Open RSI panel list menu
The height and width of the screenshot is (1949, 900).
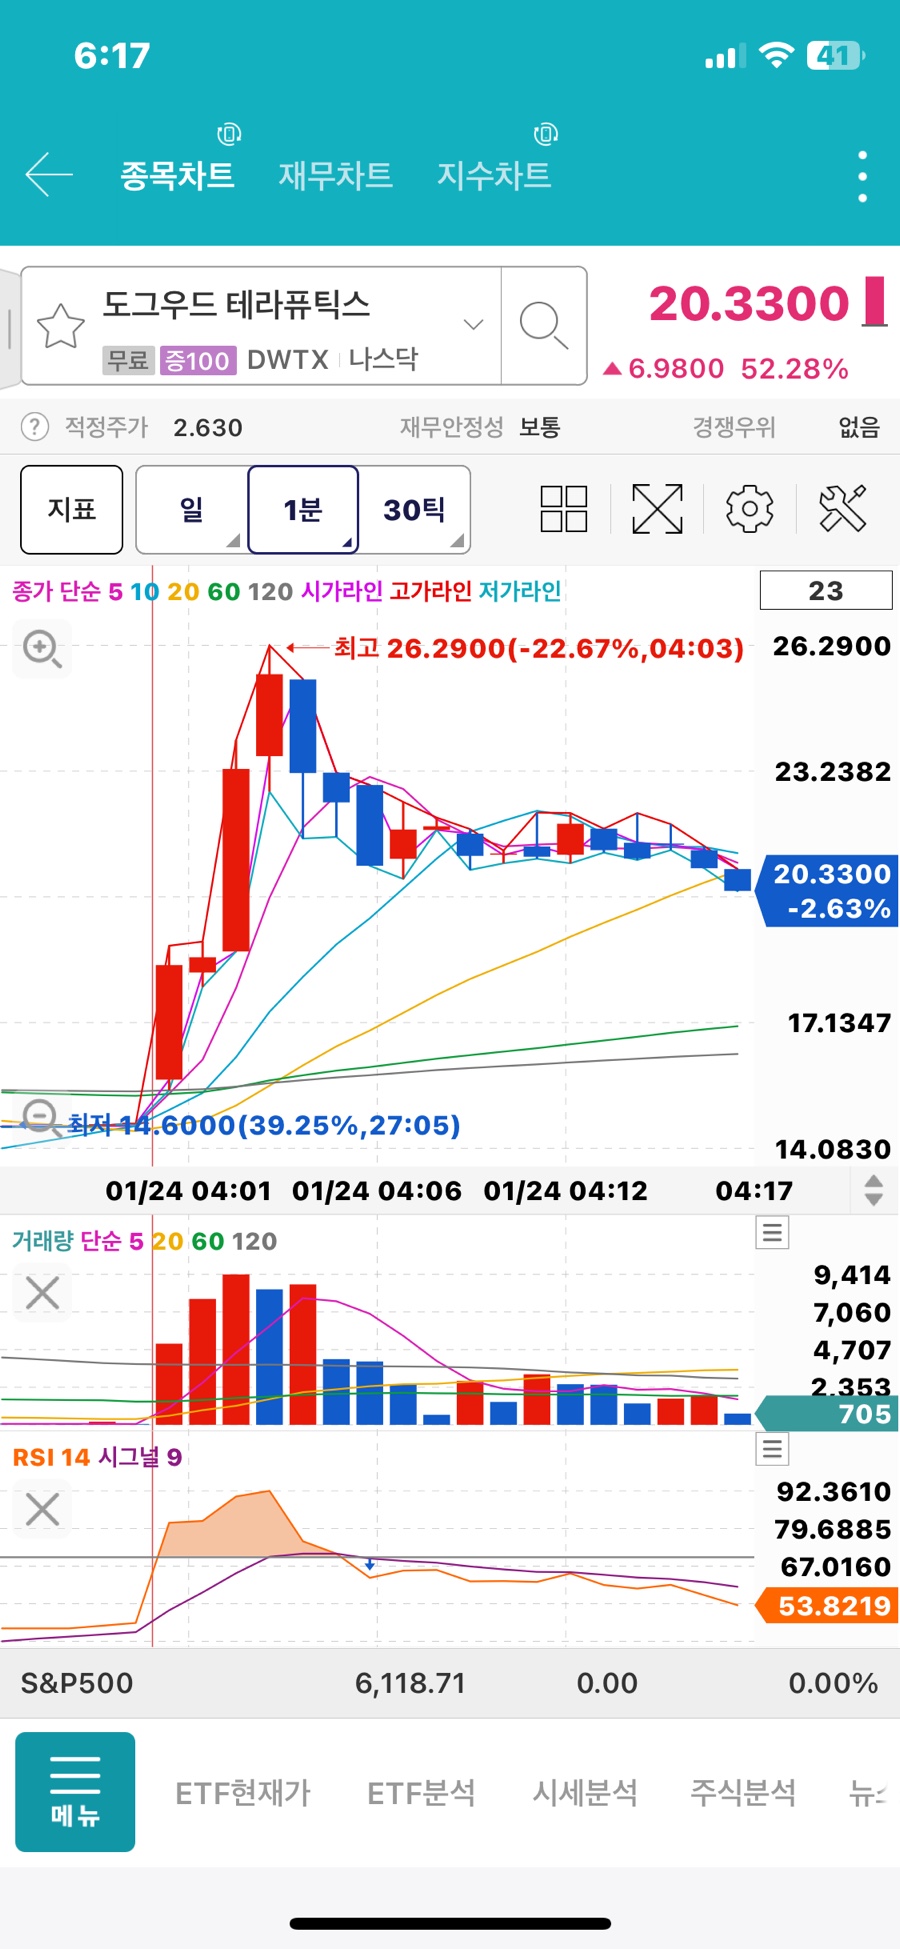coord(772,1448)
